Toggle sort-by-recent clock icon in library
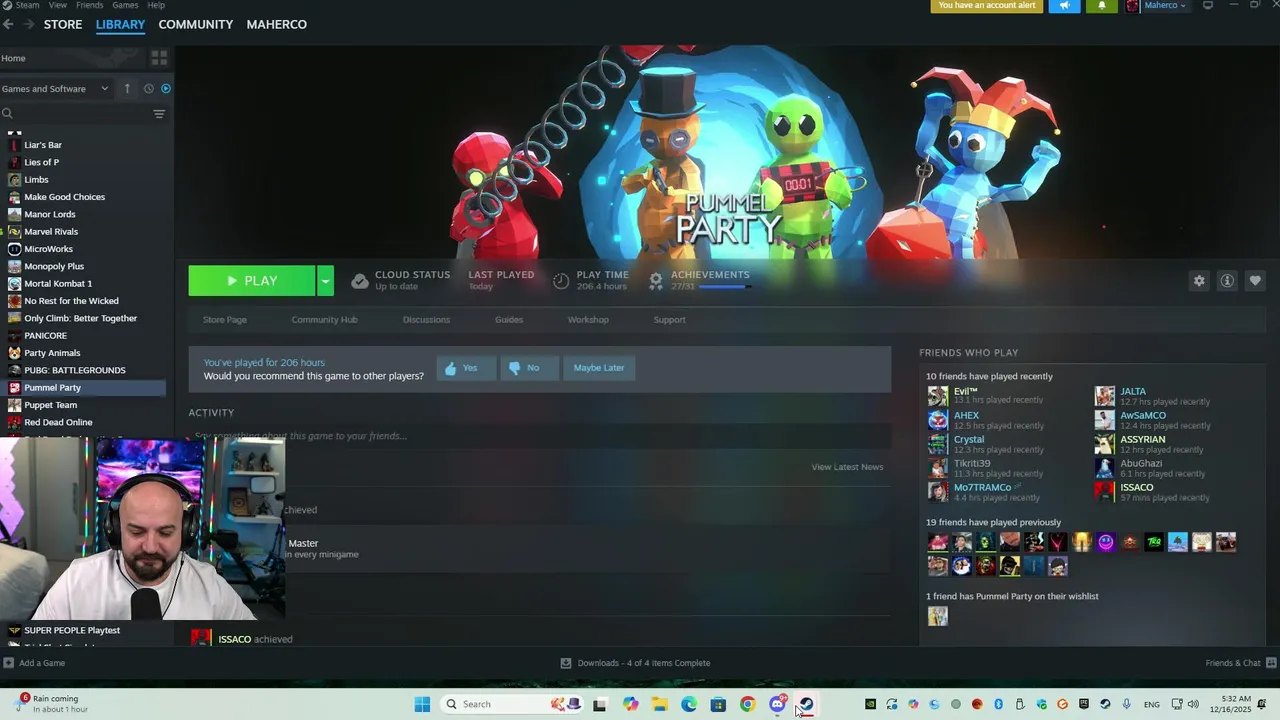The image size is (1280, 720). pos(148,89)
